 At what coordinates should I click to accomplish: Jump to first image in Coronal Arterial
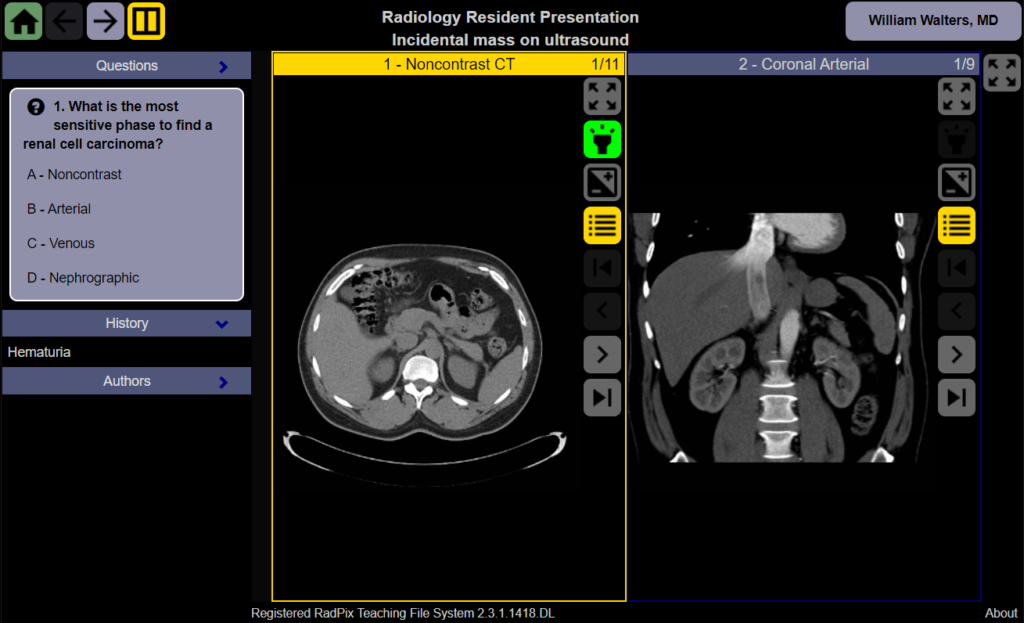pos(957,268)
